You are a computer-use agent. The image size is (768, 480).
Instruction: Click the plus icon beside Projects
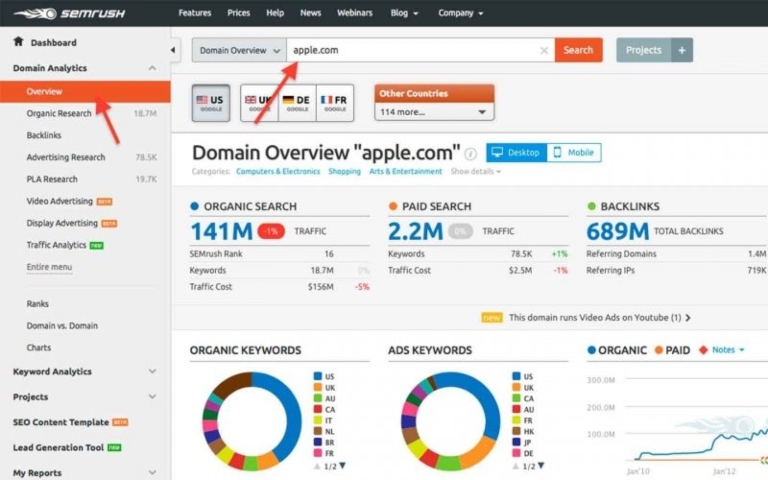pyautogui.click(x=681, y=50)
